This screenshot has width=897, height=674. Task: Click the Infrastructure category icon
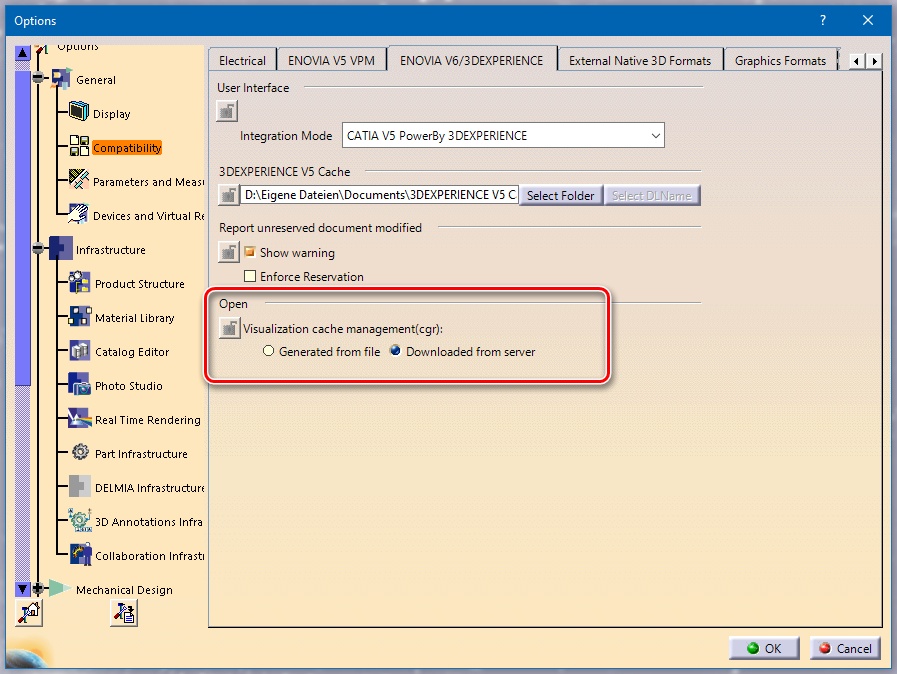point(61,248)
